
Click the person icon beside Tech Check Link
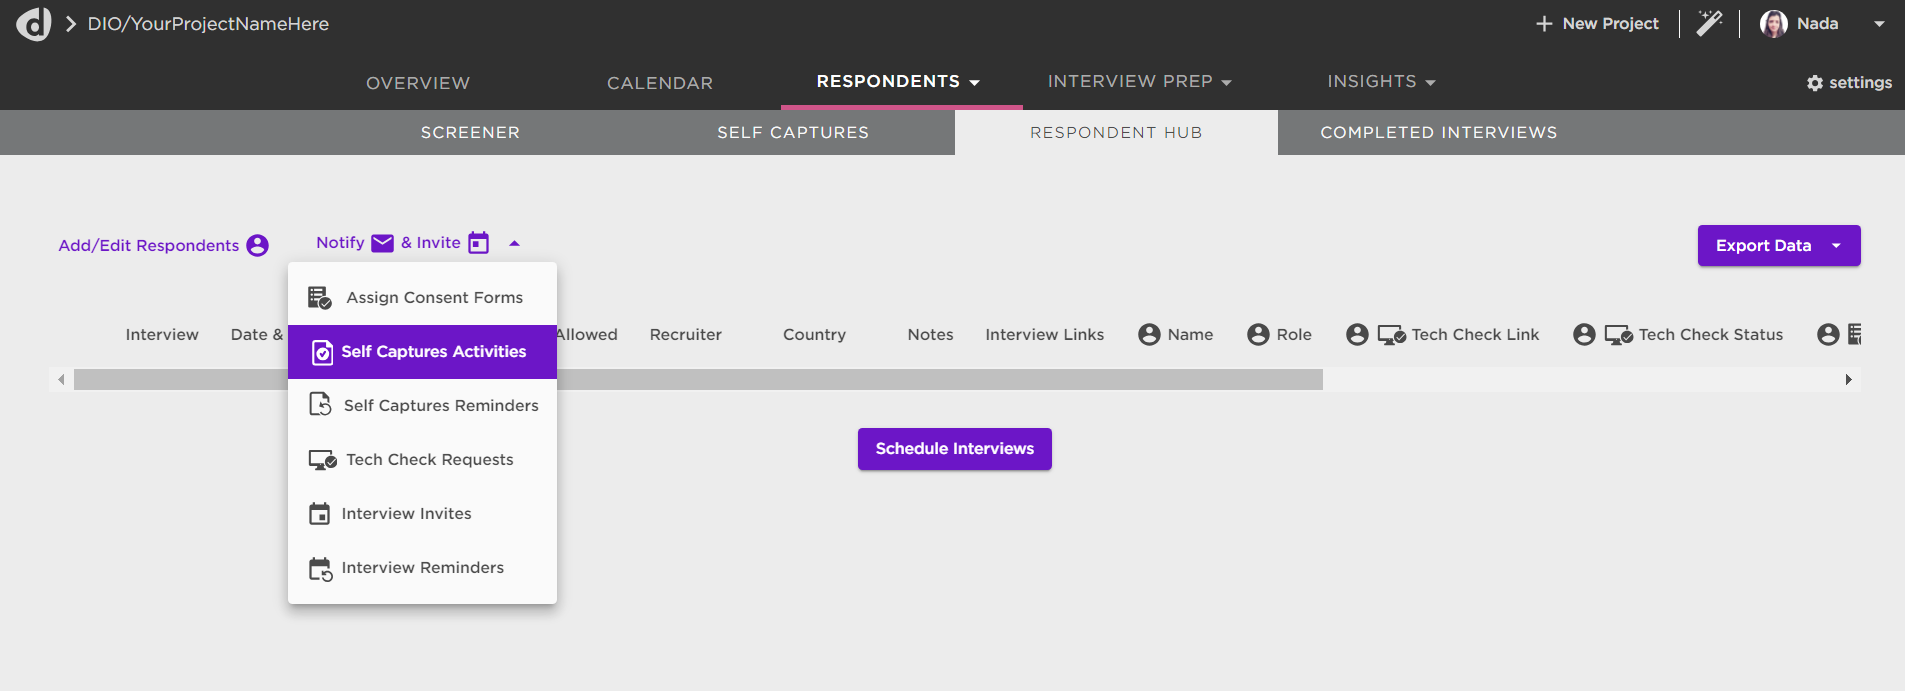(x=1357, y=335)
